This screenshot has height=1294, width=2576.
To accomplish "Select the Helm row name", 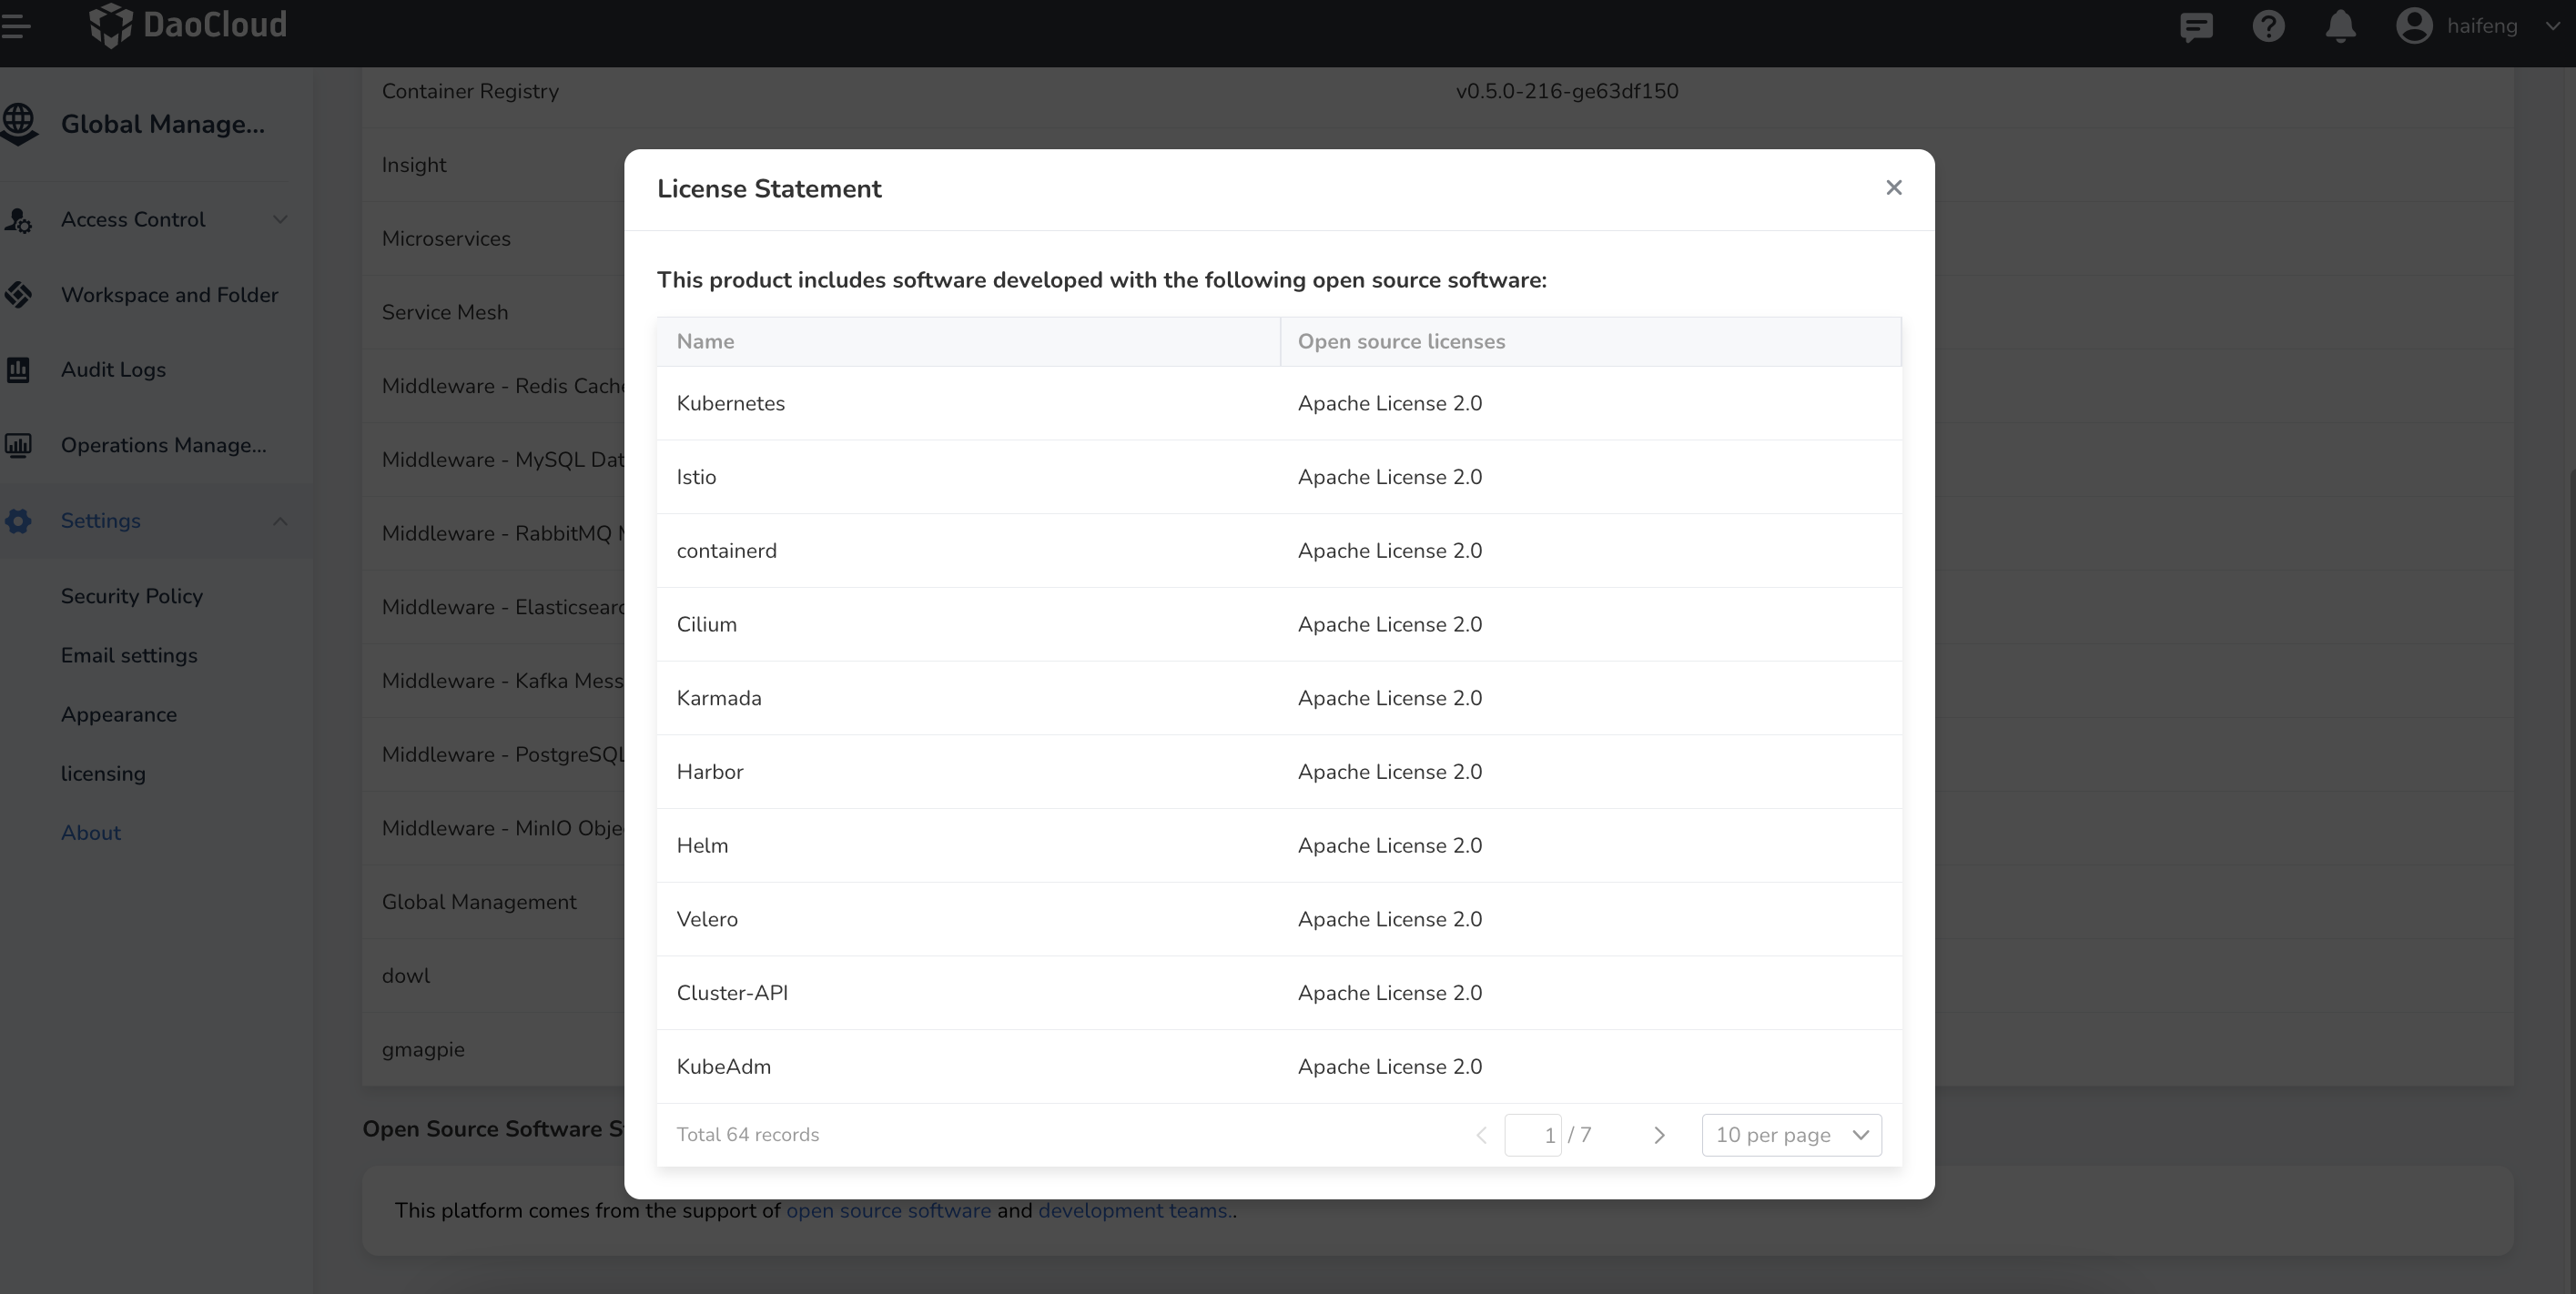I will click(x=702, y=846).
